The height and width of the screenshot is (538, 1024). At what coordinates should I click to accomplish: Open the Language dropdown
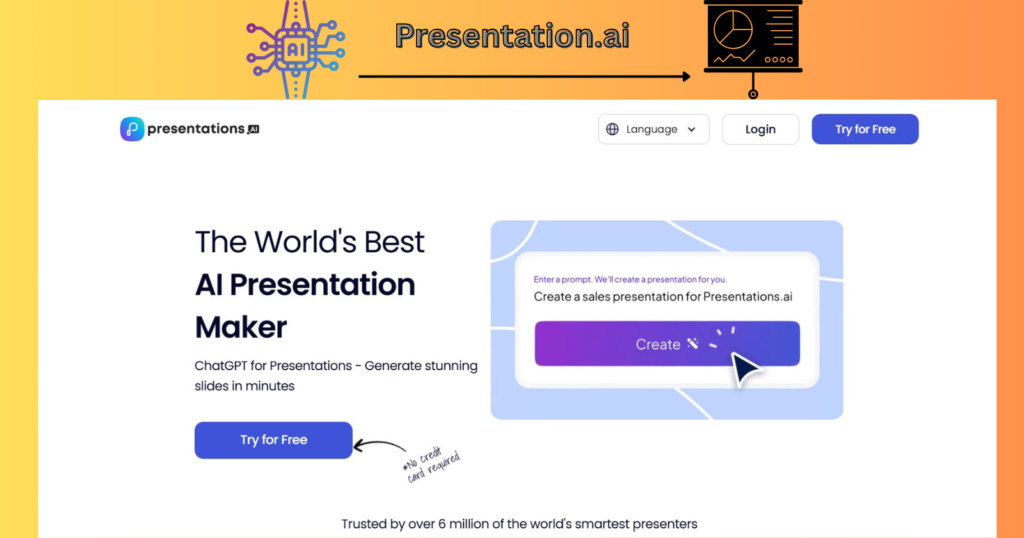(653, 129)
